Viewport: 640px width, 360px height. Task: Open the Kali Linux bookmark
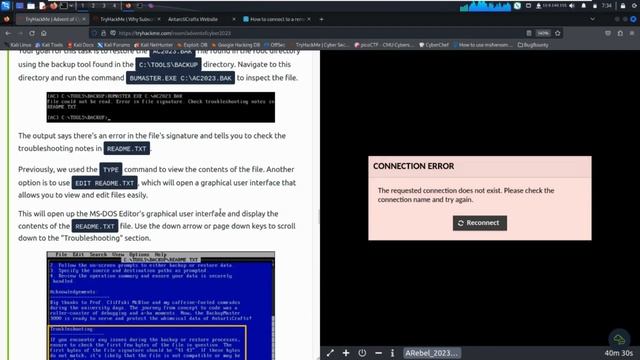(18, 45)
